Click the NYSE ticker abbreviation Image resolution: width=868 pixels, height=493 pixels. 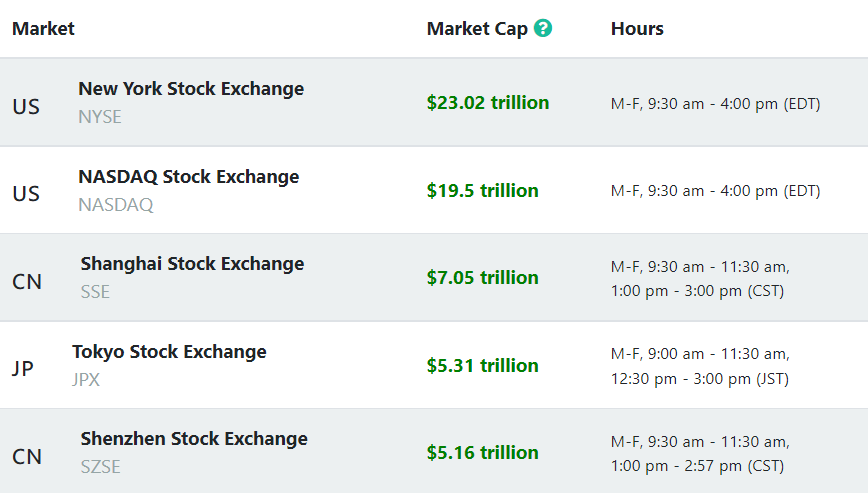click(100, 116)
